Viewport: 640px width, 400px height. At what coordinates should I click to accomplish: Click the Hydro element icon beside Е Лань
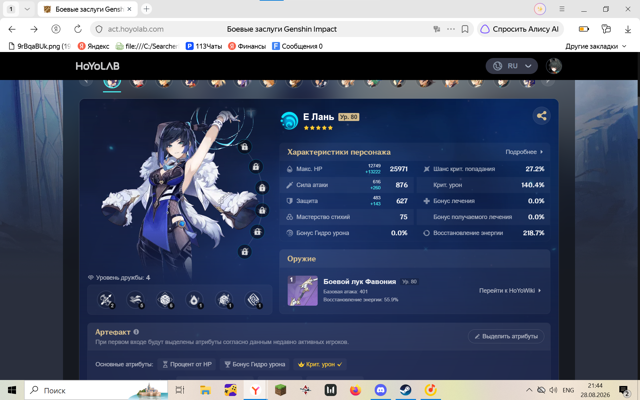[x=289, y=121]
